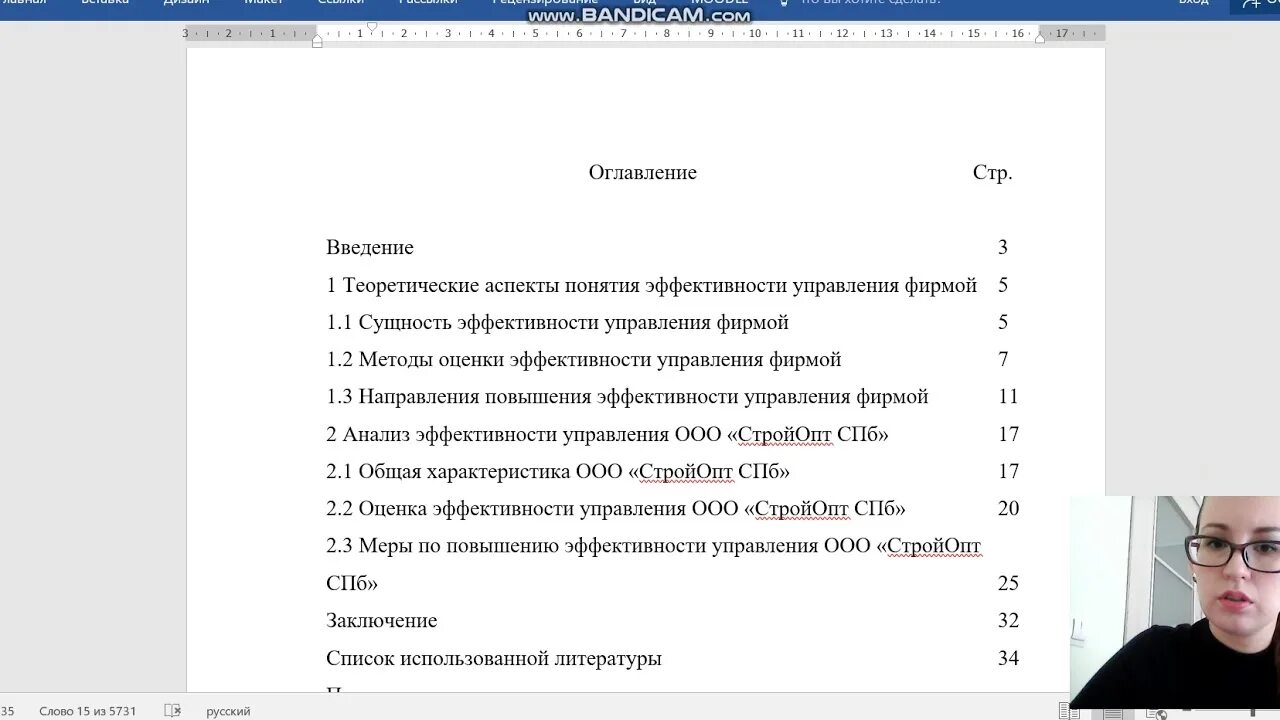Click page number 34 beside Список литературы
This screenshot has width=1280, height=720.
pos(1008,658)
